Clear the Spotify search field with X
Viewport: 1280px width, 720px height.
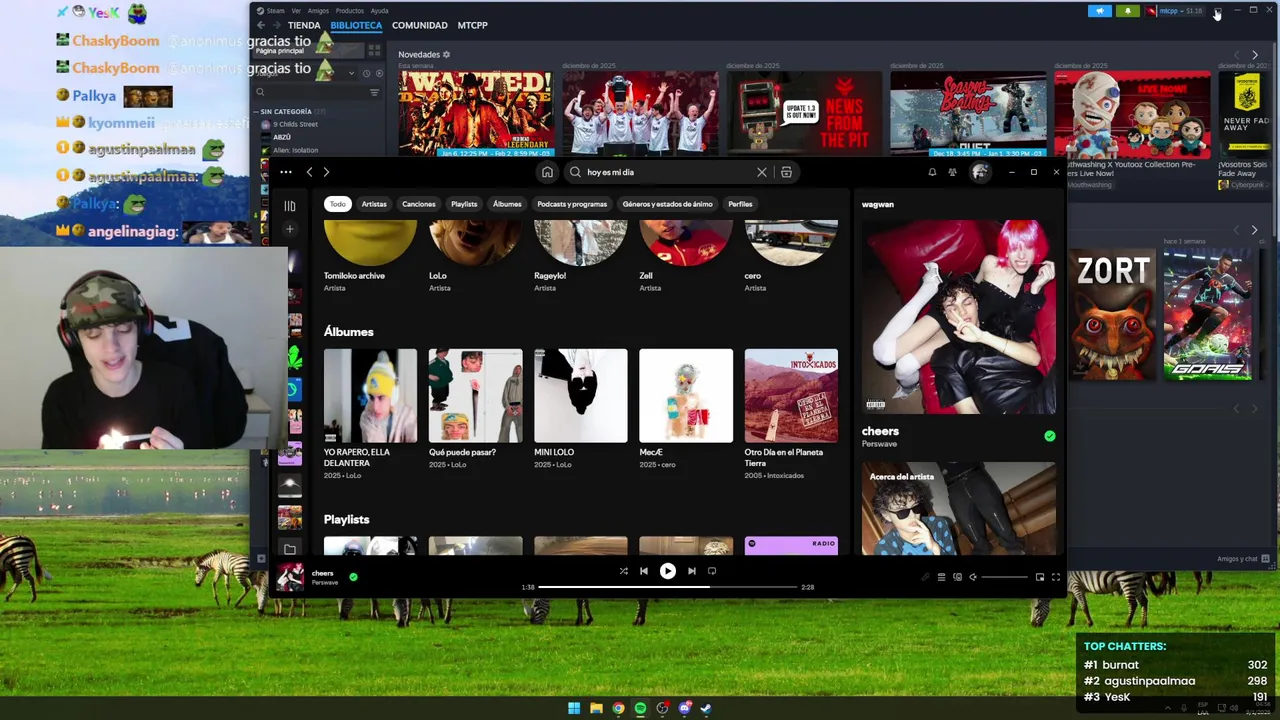(x=762, y=172)
